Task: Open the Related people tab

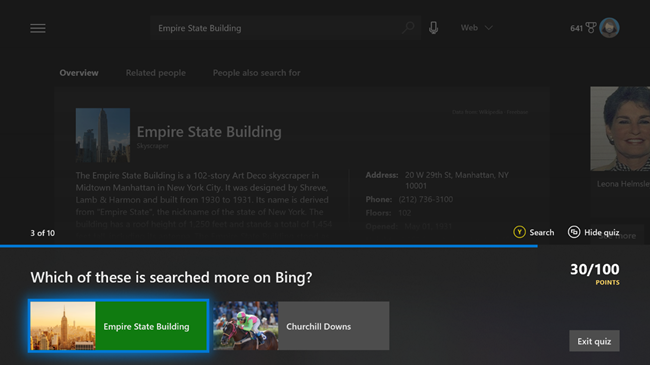Action: [x=155, y=73]
